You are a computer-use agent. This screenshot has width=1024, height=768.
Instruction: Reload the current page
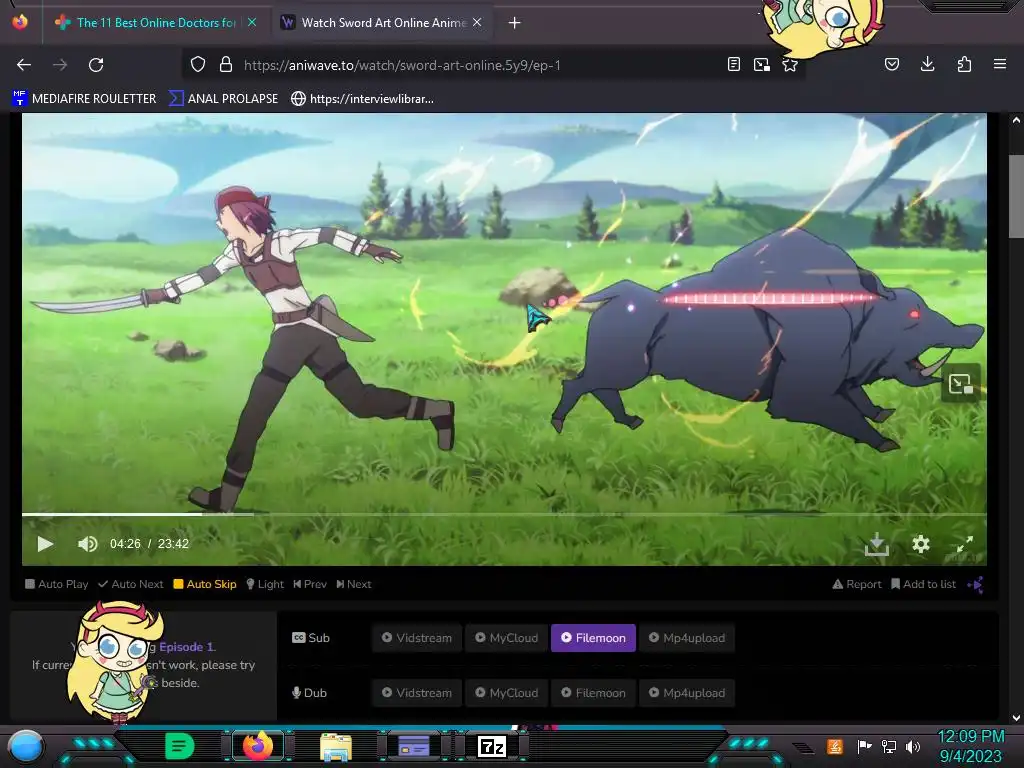(96, 65)
